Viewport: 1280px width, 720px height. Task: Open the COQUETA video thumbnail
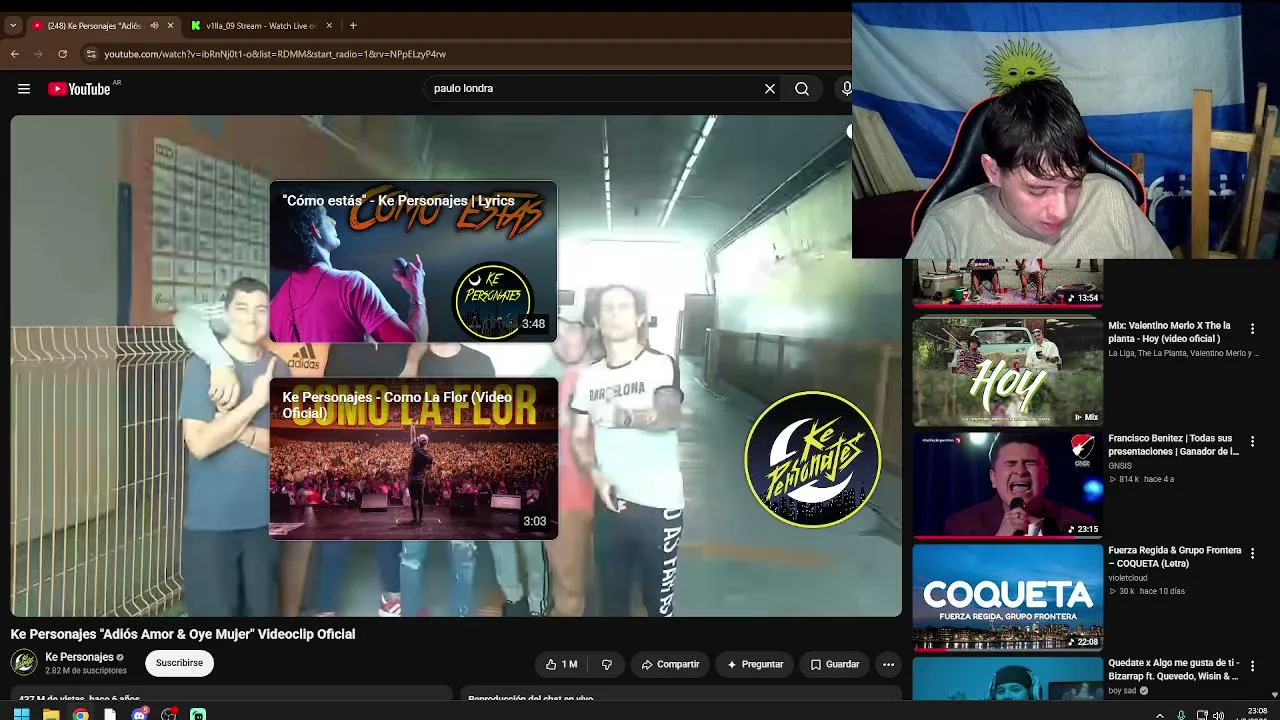click(x=1008, y=598)
